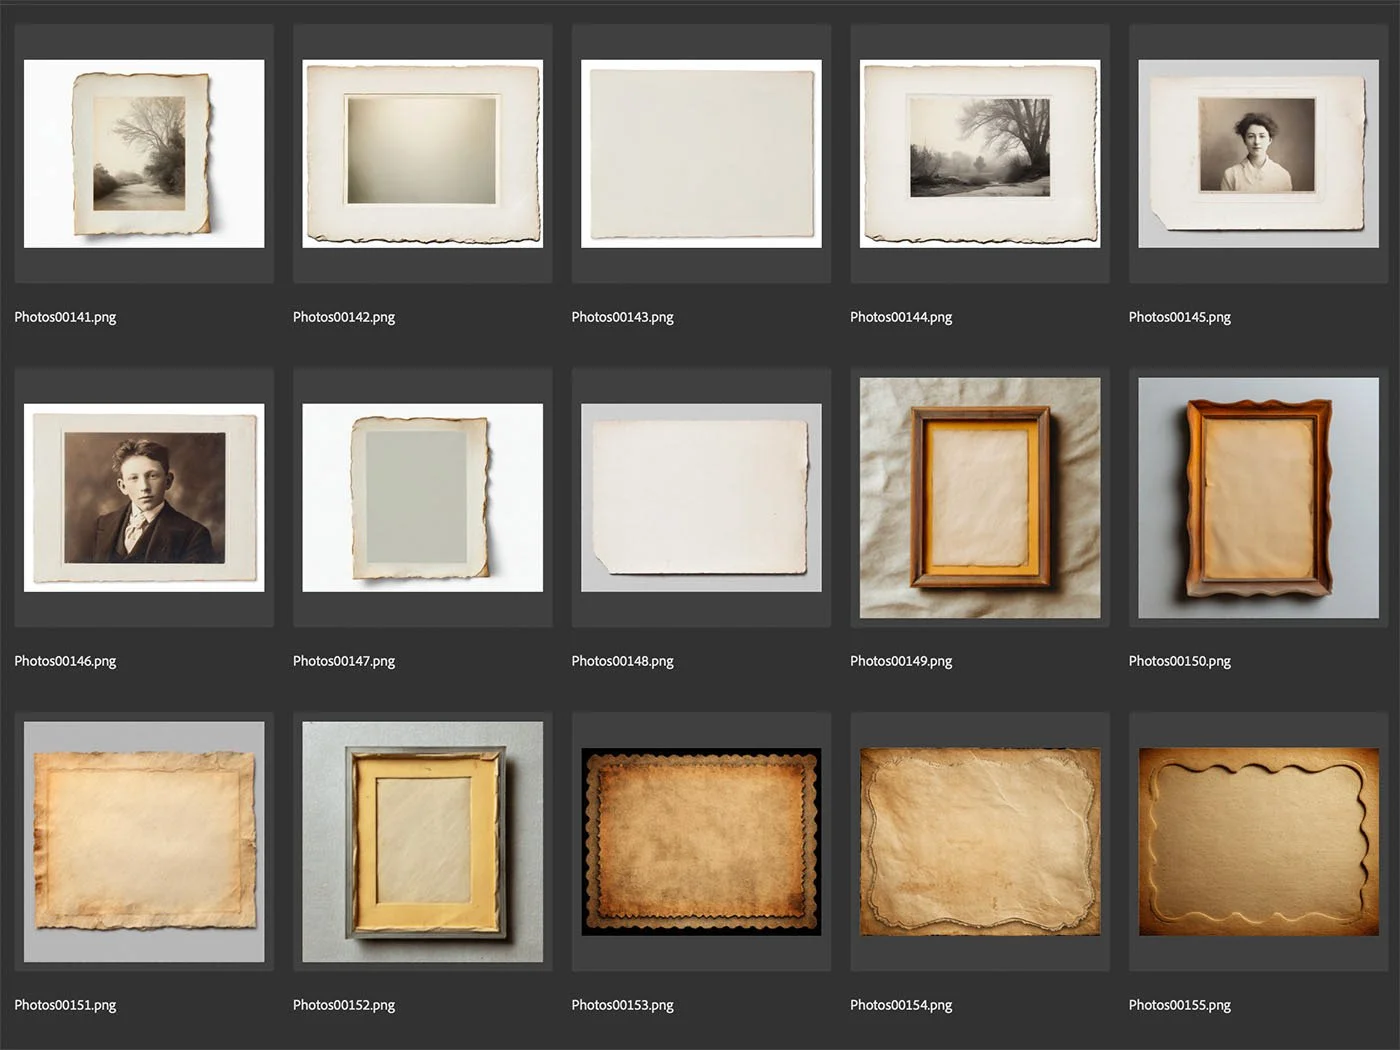Click the file name label Photos00155.png
The width and height of the screenshot is (1400, 1050).
tap(1180, 1005)
